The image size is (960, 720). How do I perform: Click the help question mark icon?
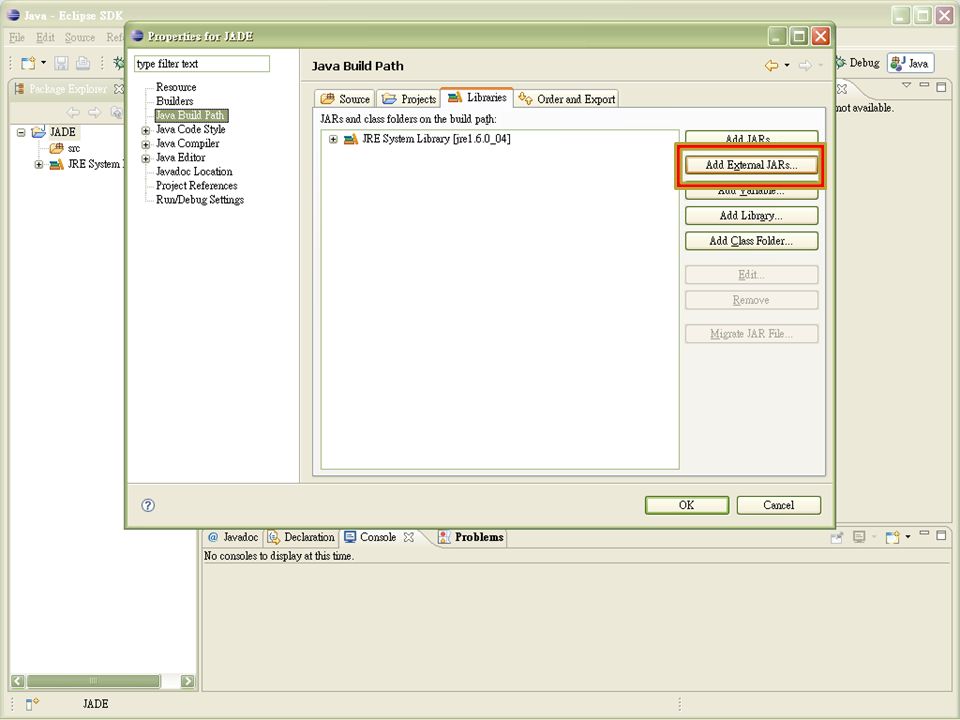pos(148,505)
